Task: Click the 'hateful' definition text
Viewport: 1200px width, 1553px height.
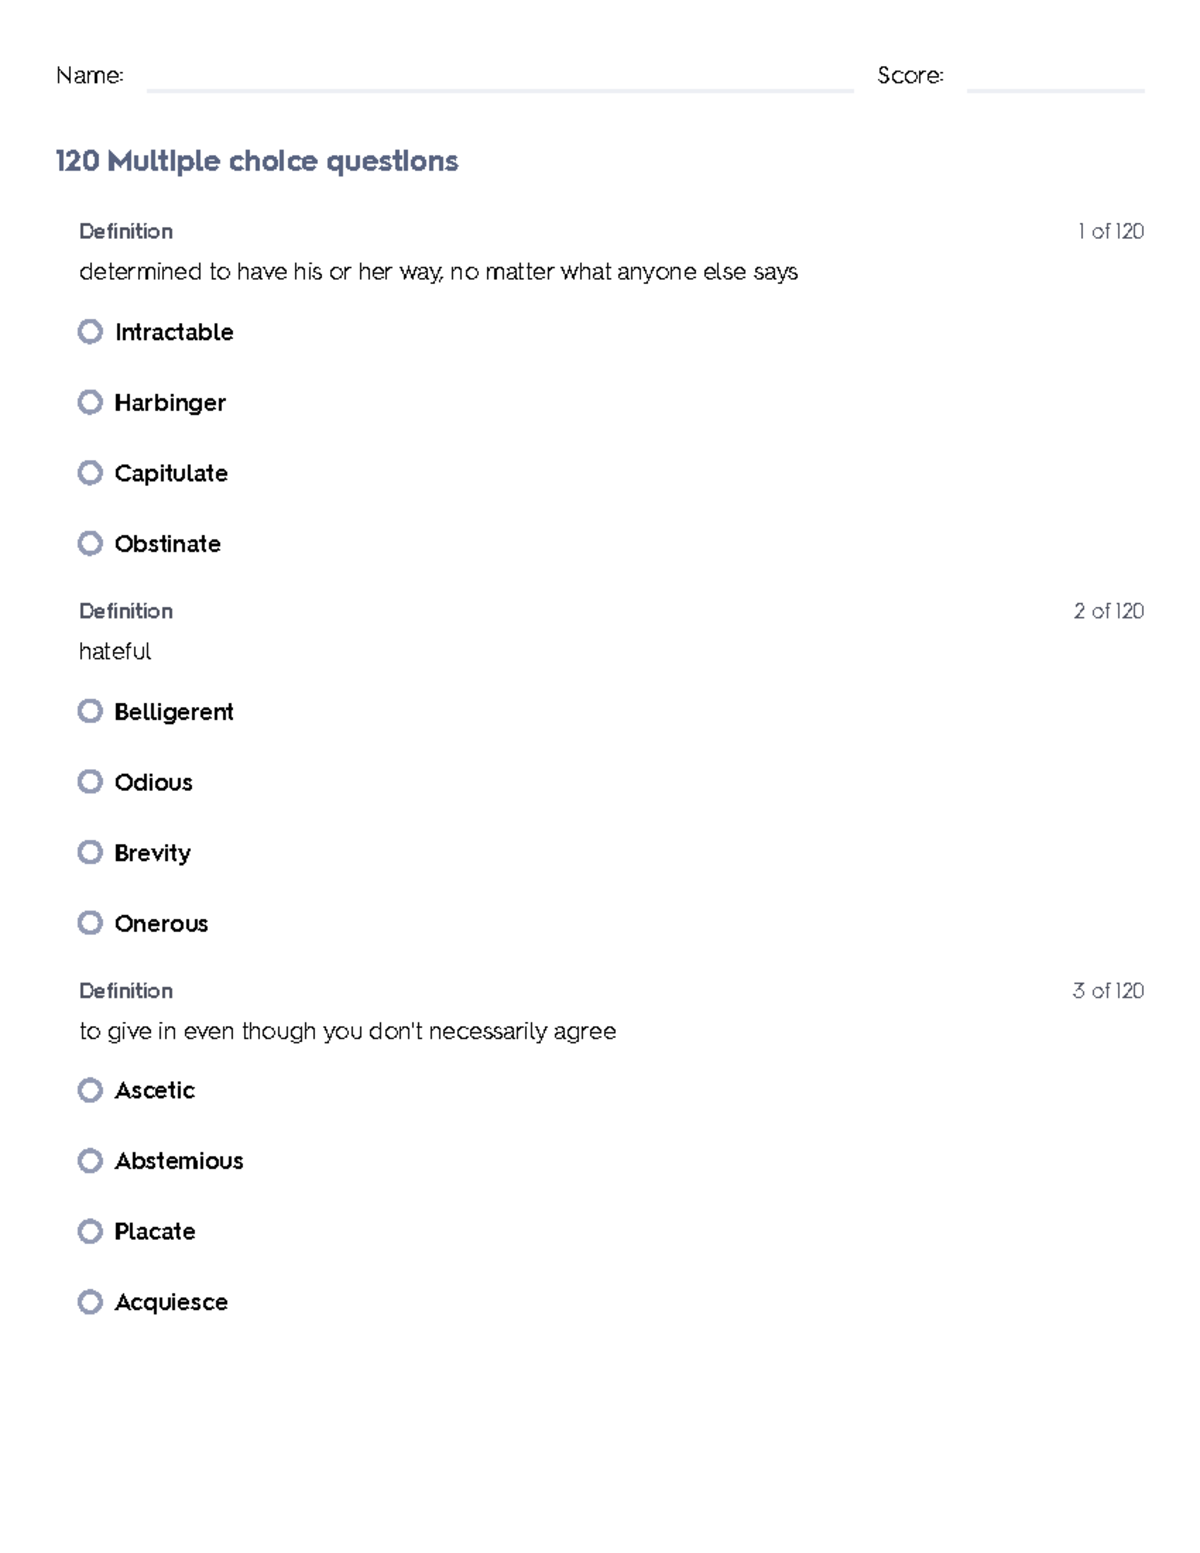Action: 115,651
